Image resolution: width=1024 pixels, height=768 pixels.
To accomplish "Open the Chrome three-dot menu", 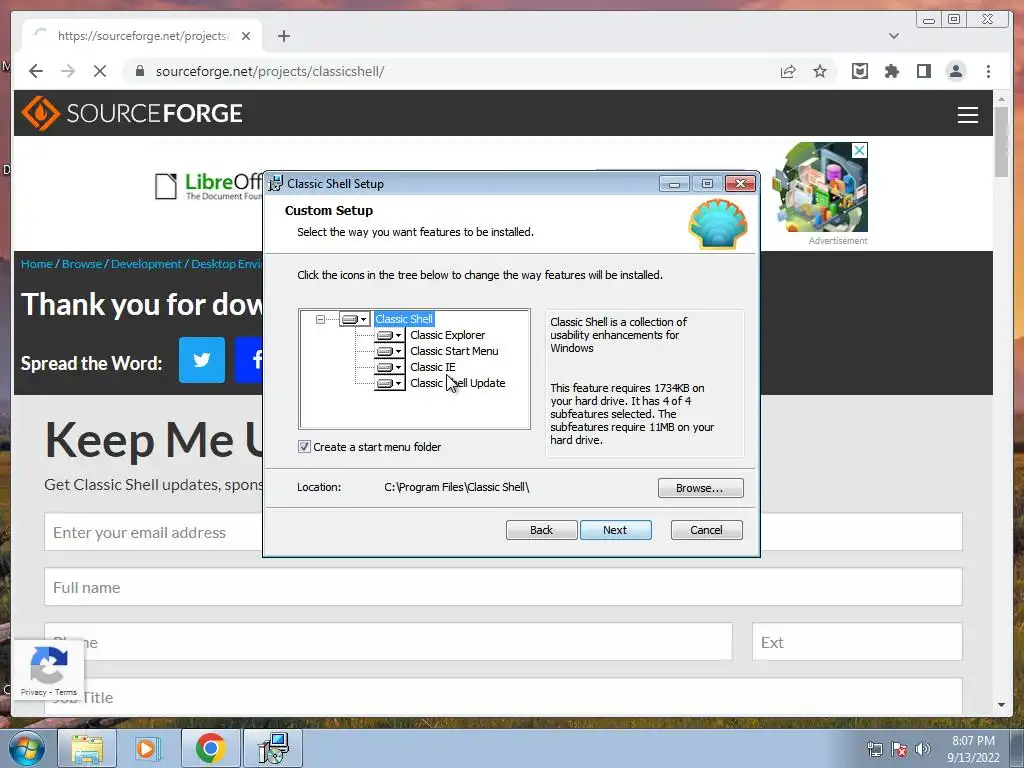I will [988, 71].
